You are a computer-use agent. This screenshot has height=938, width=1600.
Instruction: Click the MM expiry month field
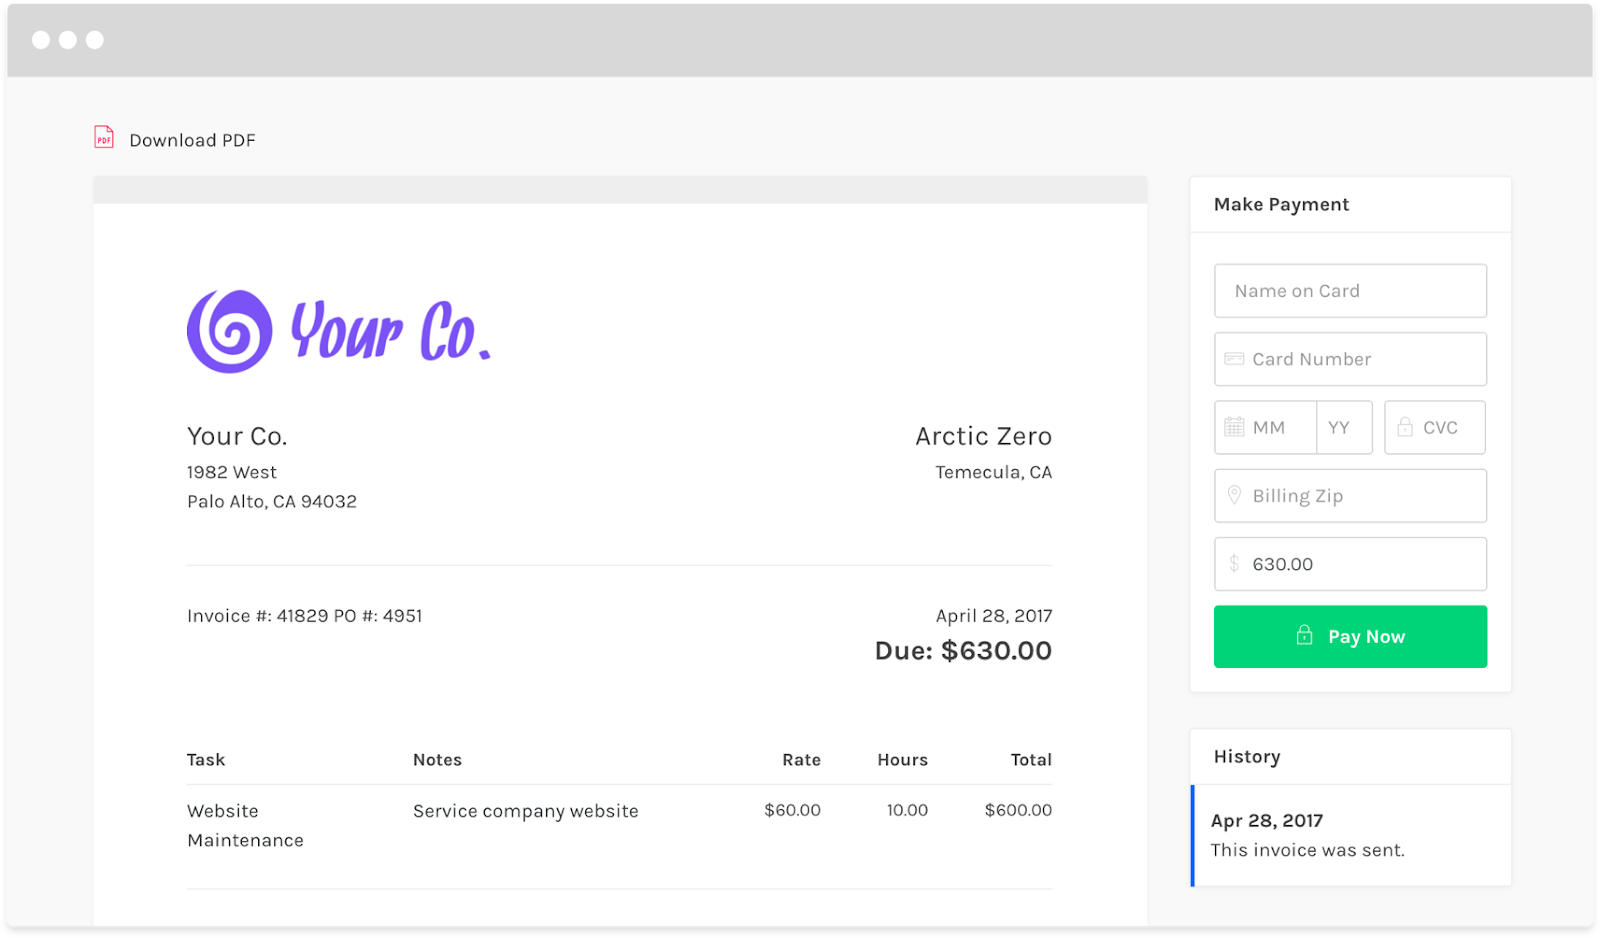(1266, 427)
